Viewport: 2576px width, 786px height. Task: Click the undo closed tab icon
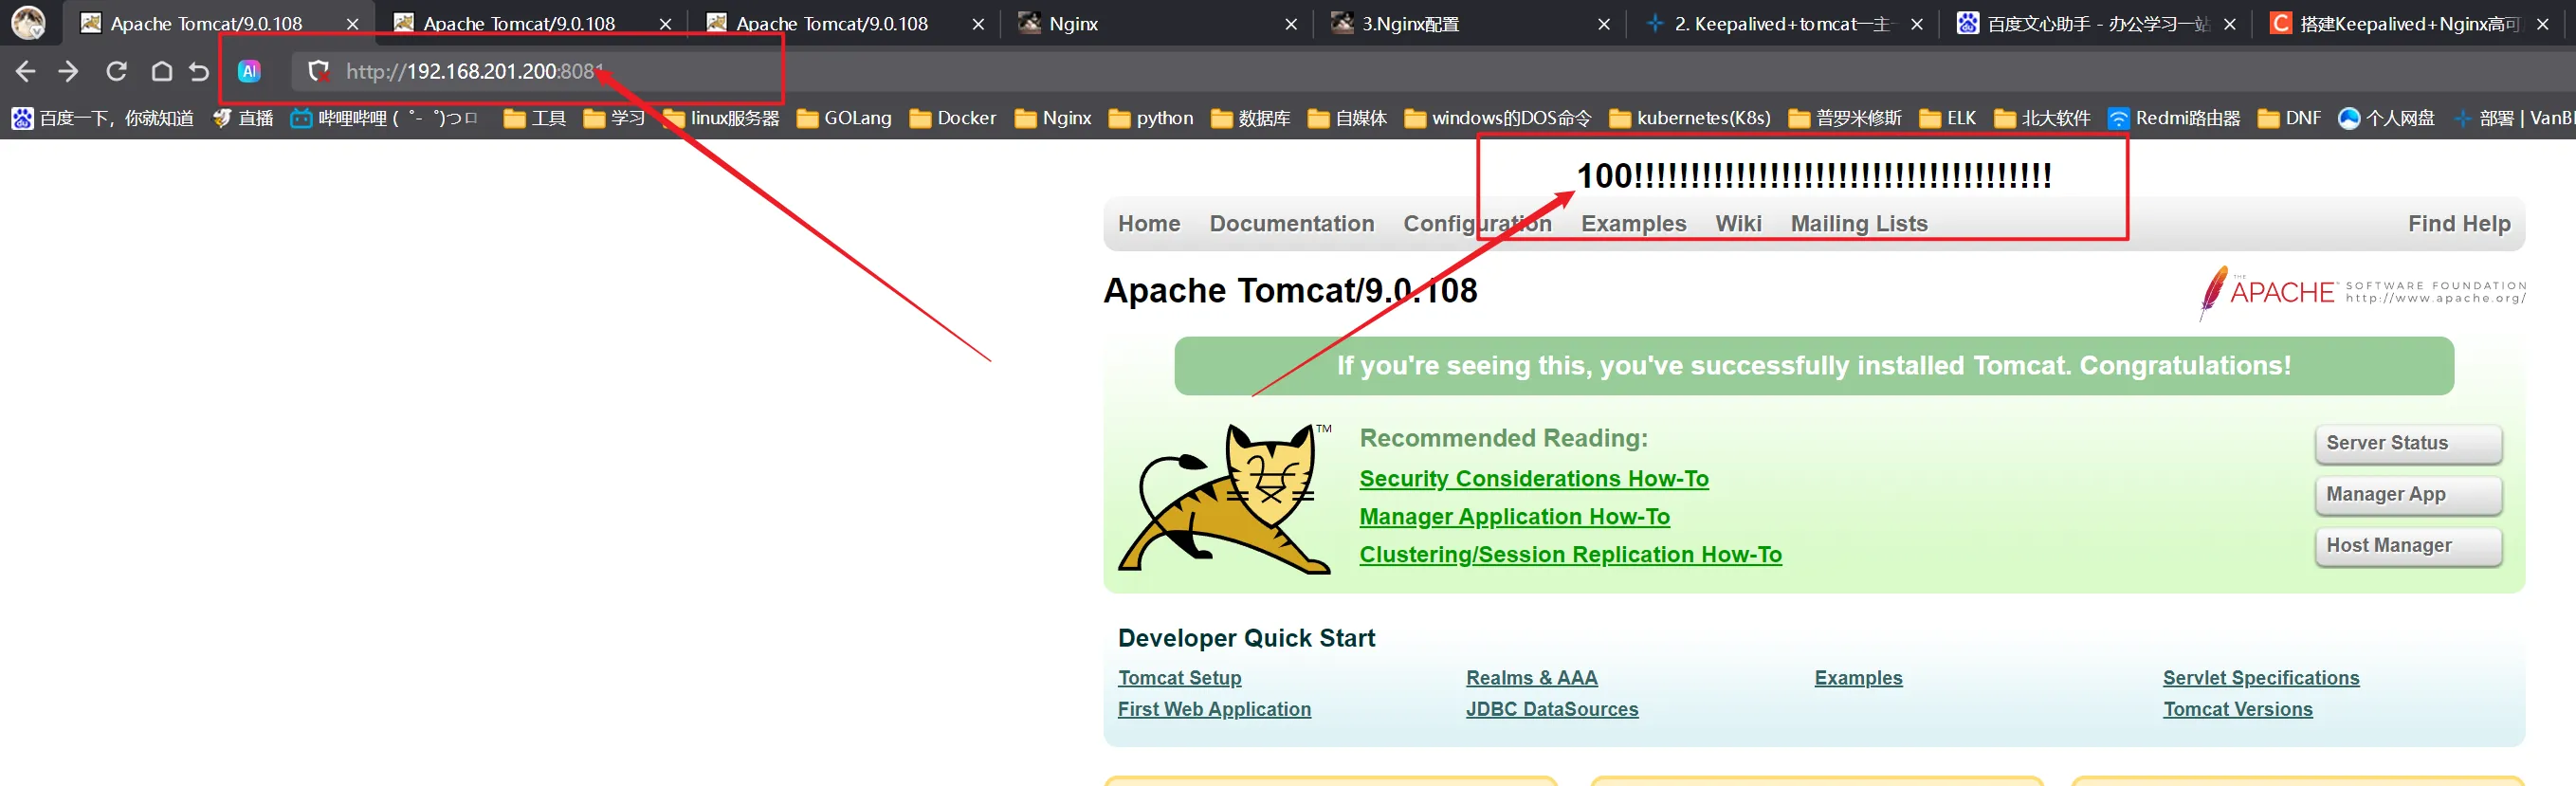(x=199, y=71)
